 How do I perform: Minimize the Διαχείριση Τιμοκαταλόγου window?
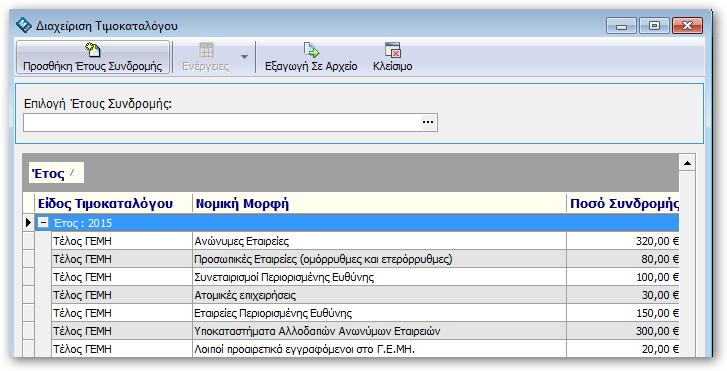(621, 26)
